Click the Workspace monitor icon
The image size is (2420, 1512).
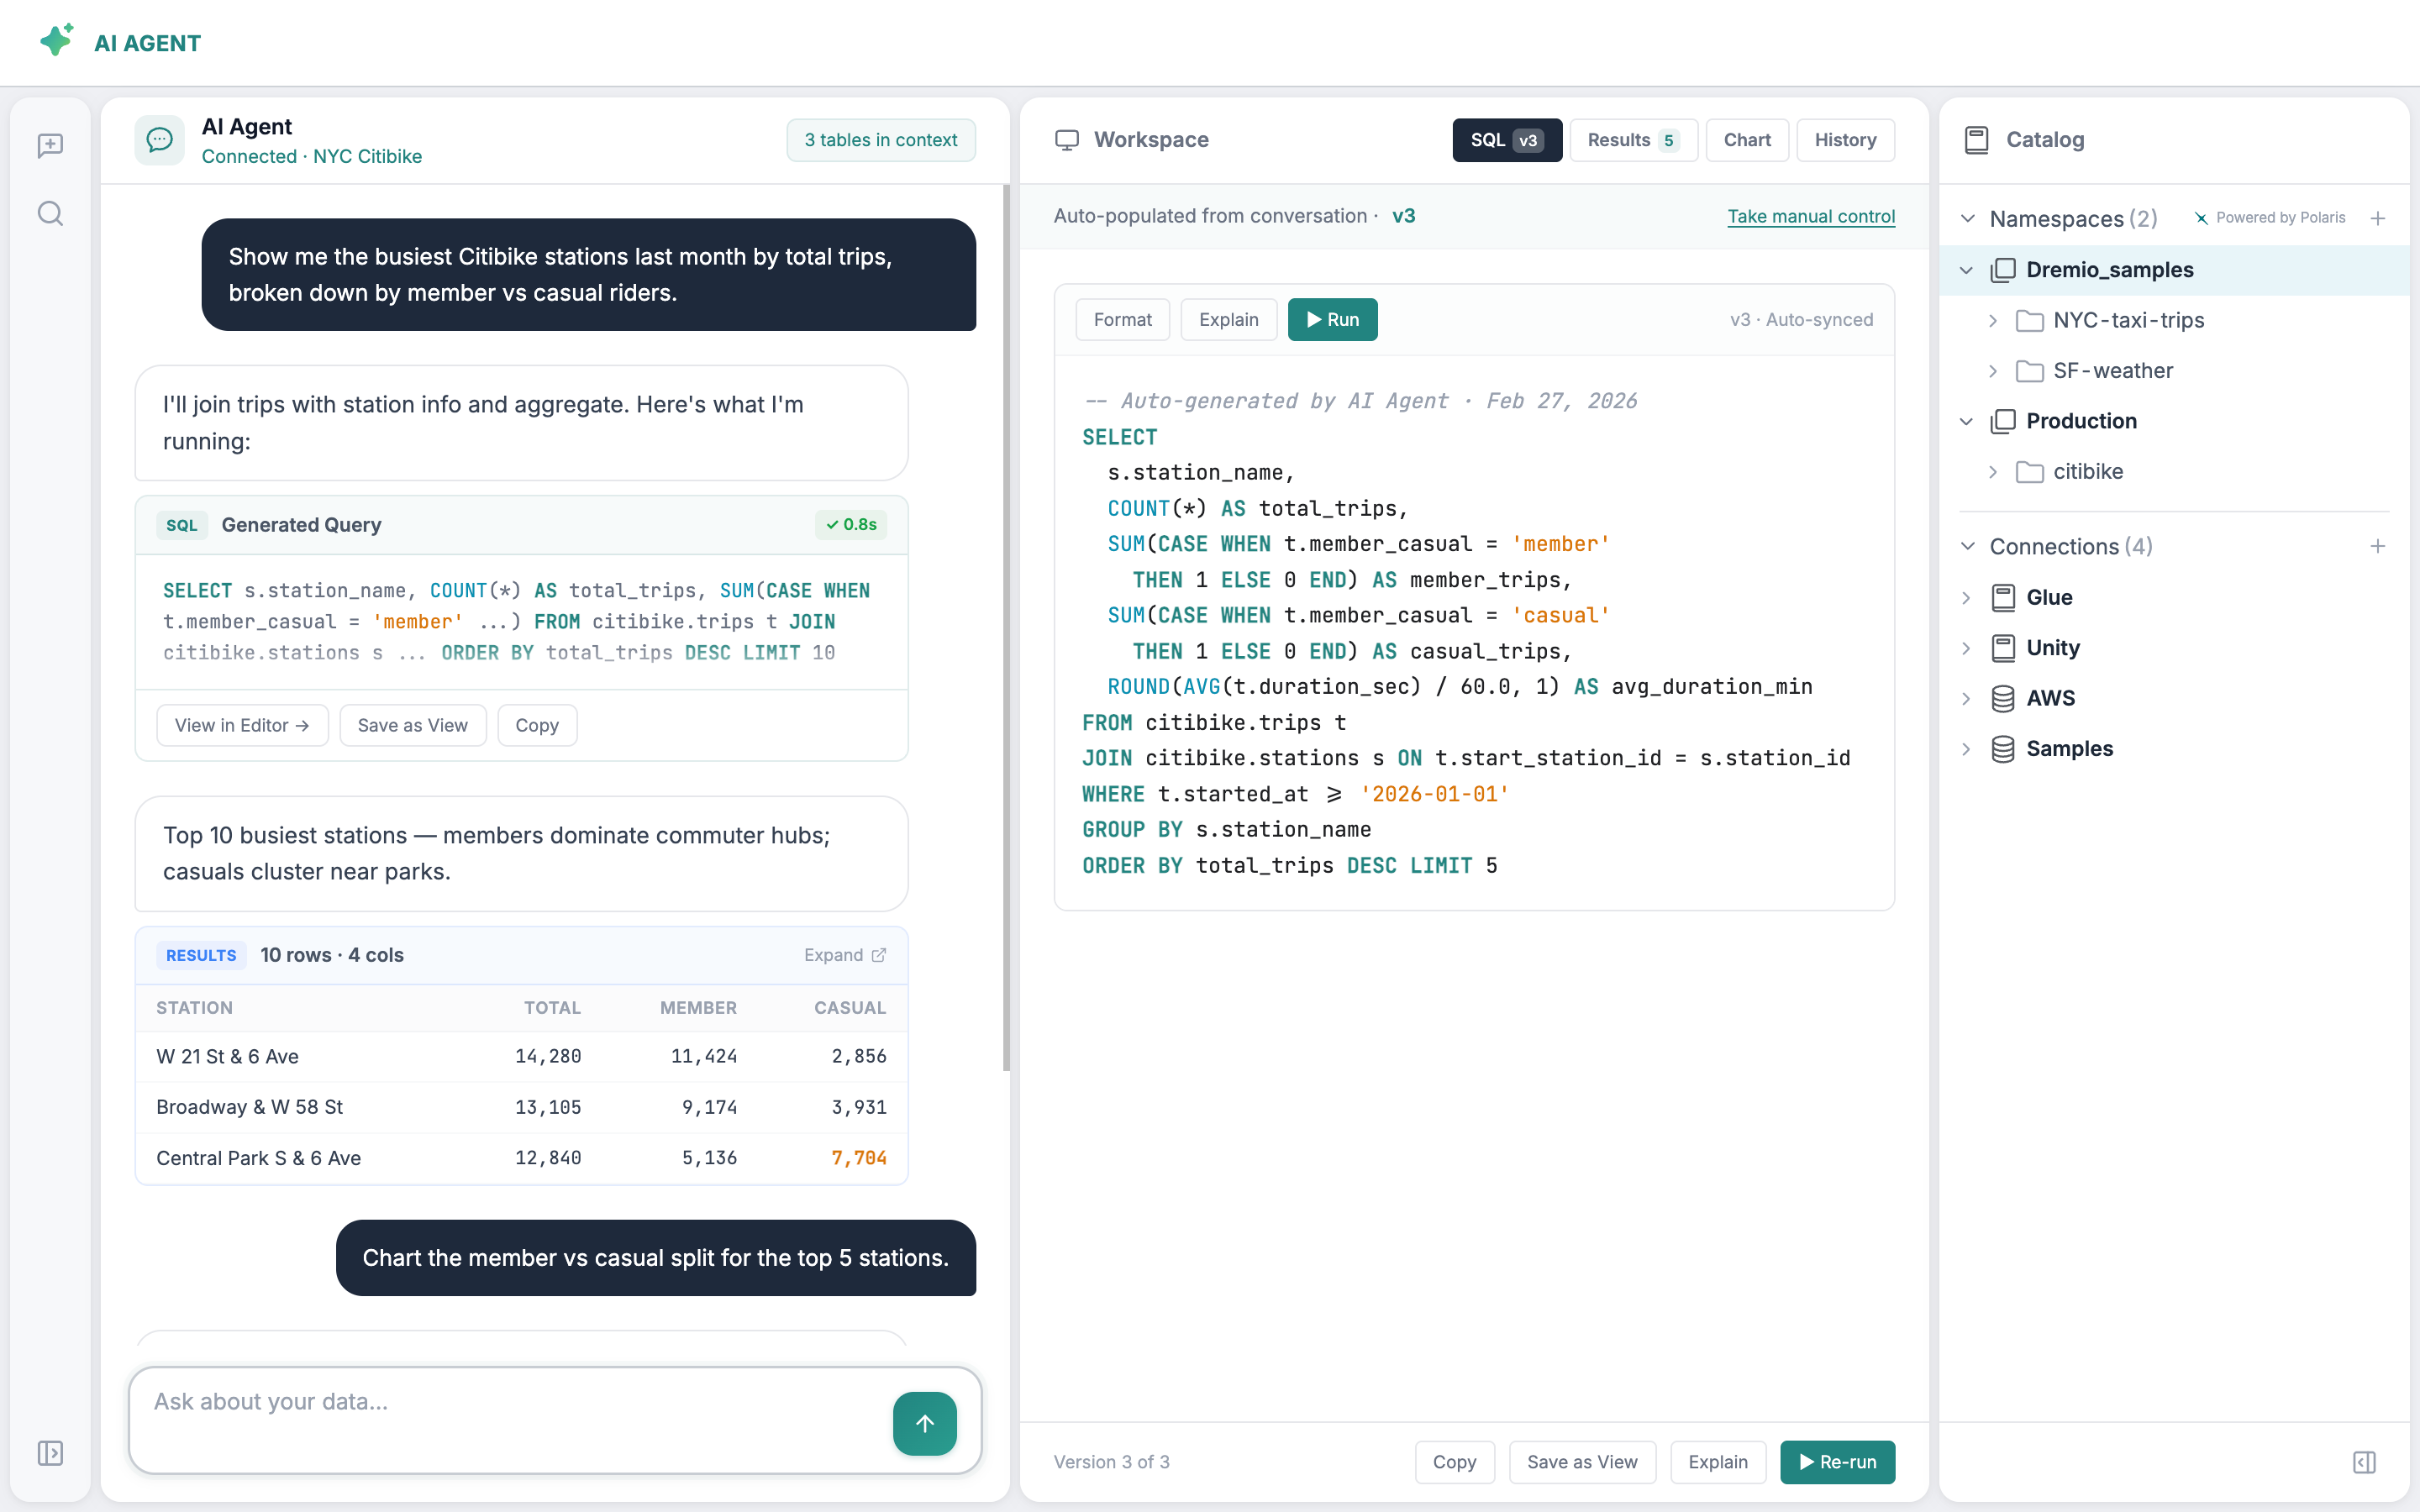pos(1066,139)
